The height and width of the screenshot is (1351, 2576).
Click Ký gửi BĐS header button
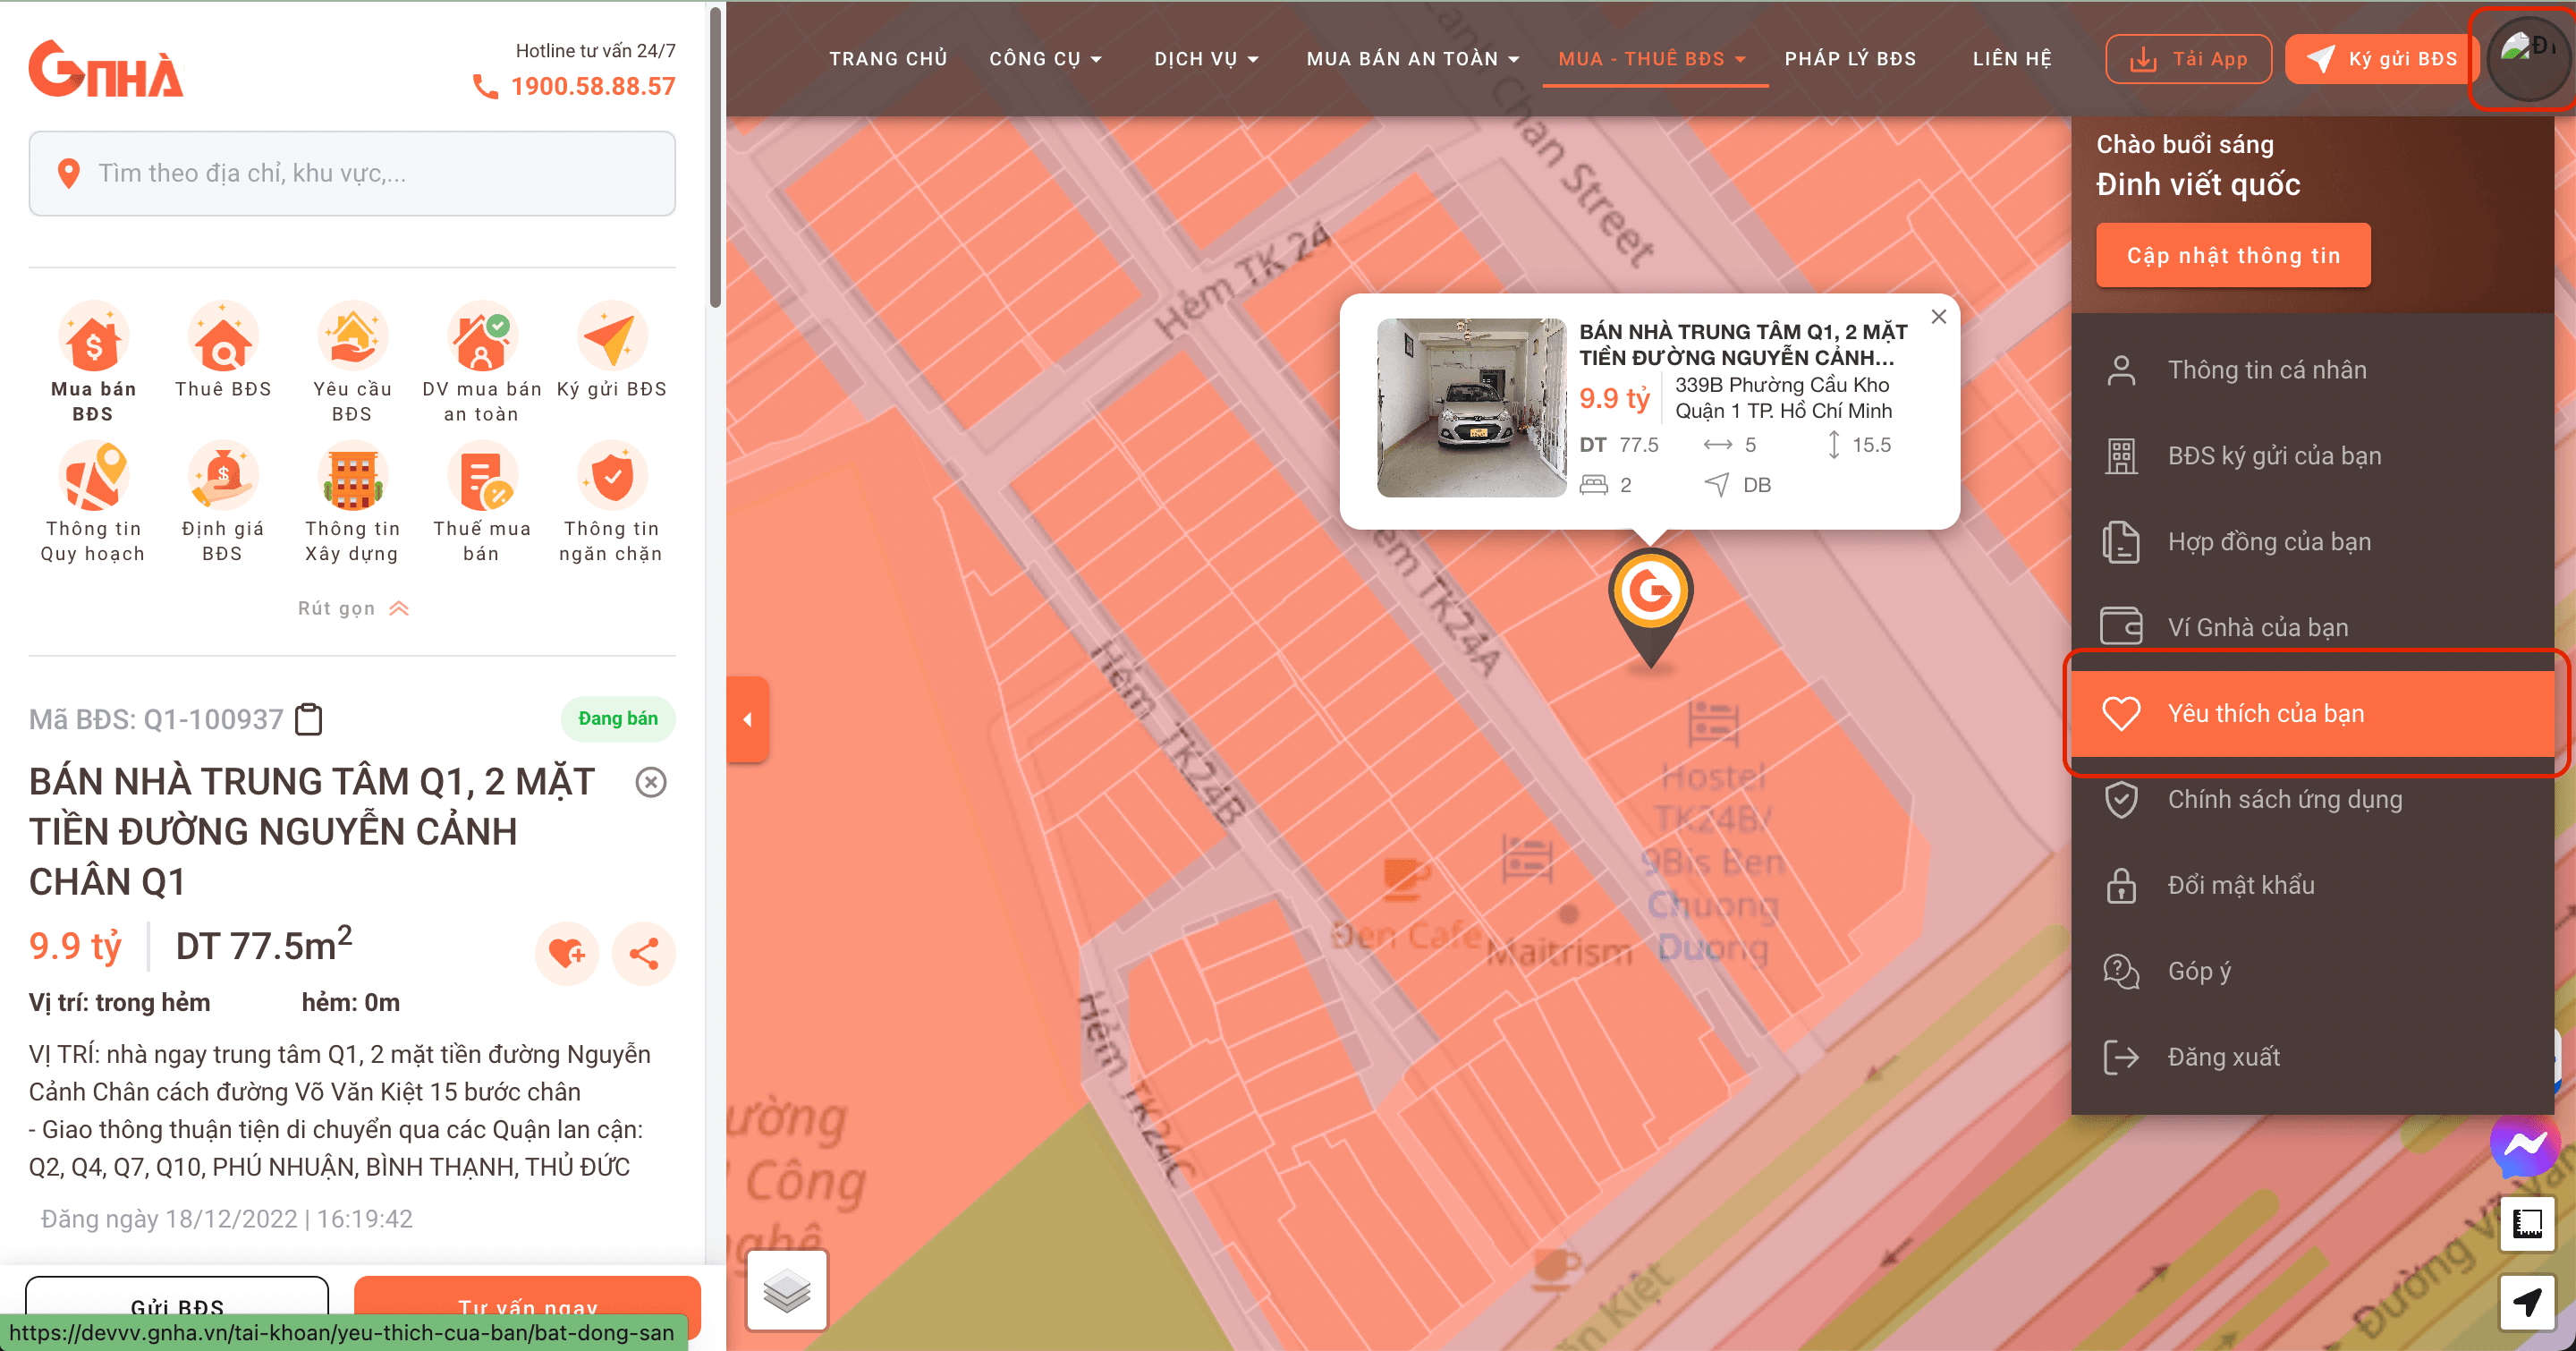point(2381,59)
